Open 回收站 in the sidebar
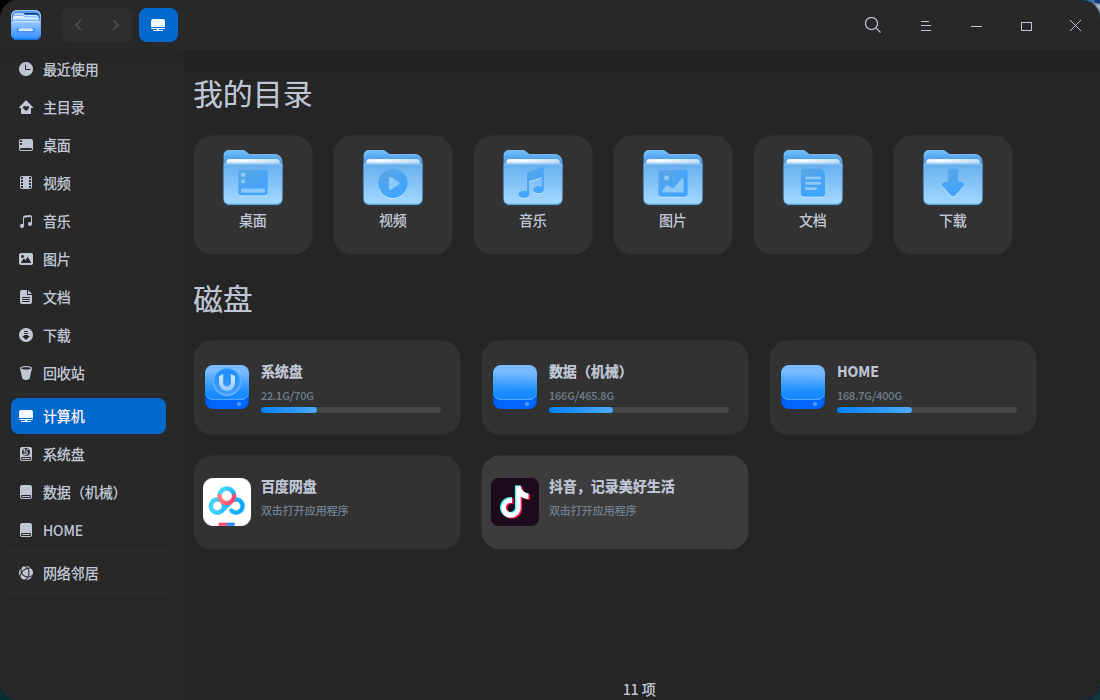The image size is (1100, 700). [x=88, y=373]
